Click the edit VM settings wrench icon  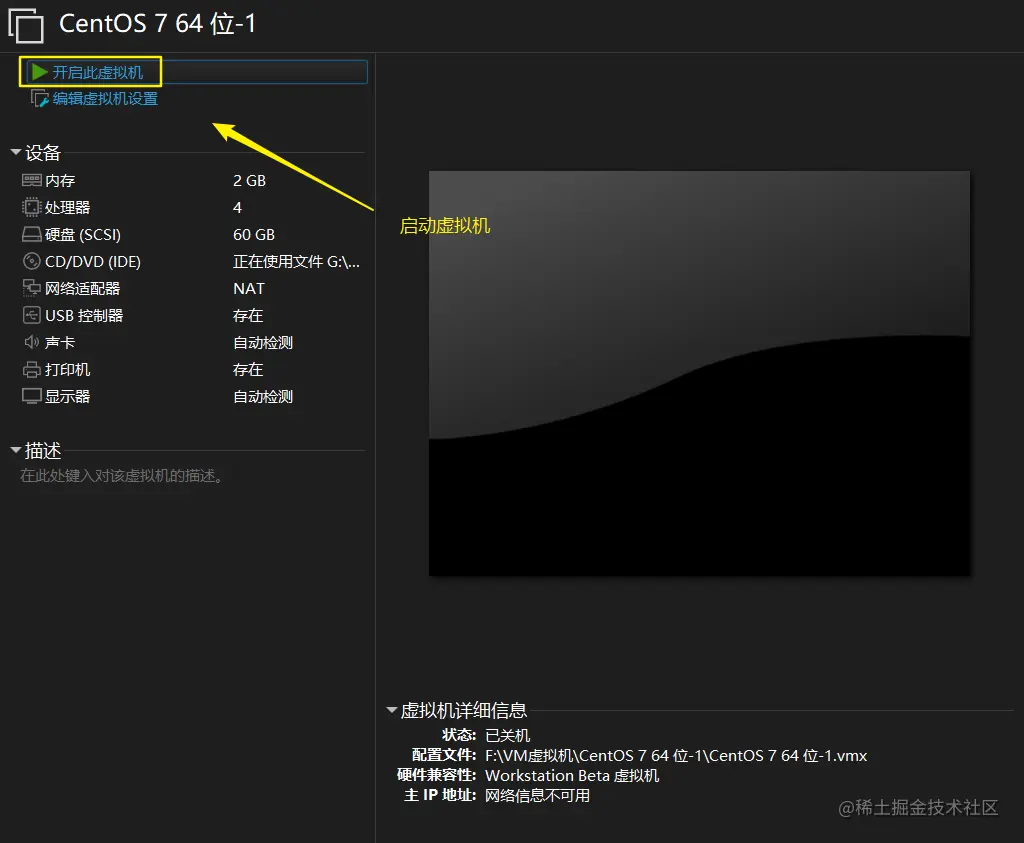tap(40, 99)
